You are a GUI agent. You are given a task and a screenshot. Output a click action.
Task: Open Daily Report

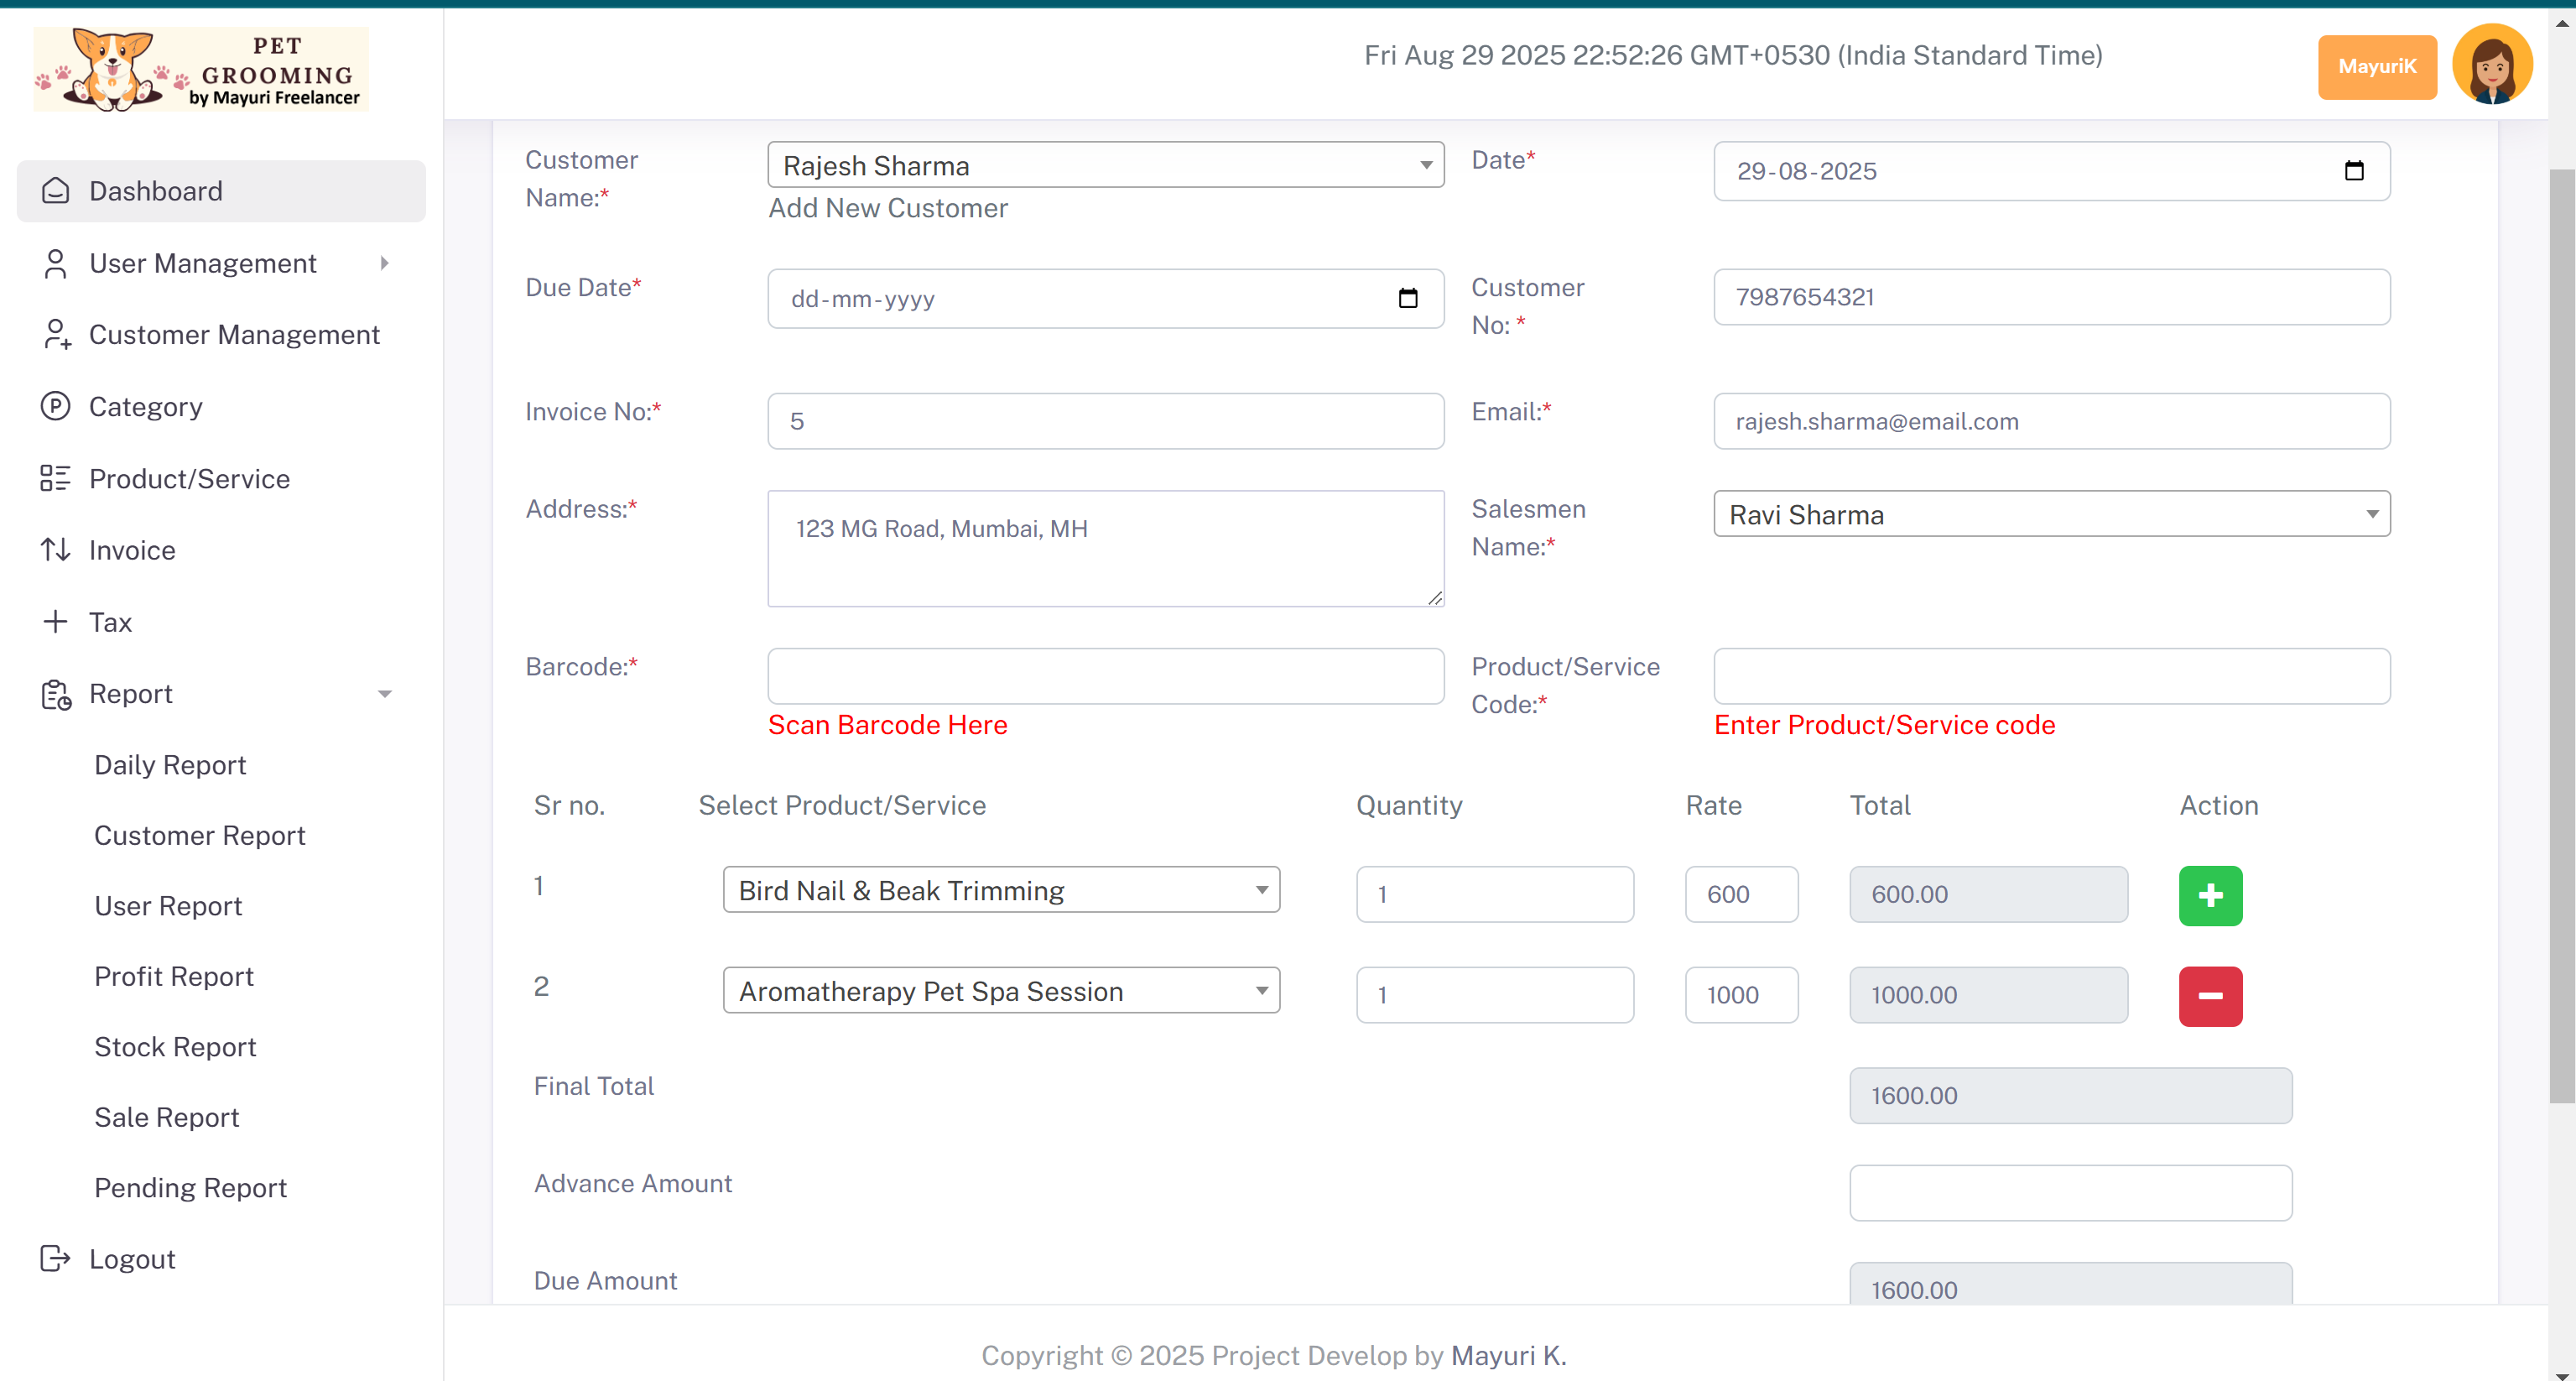coord(170,765)
